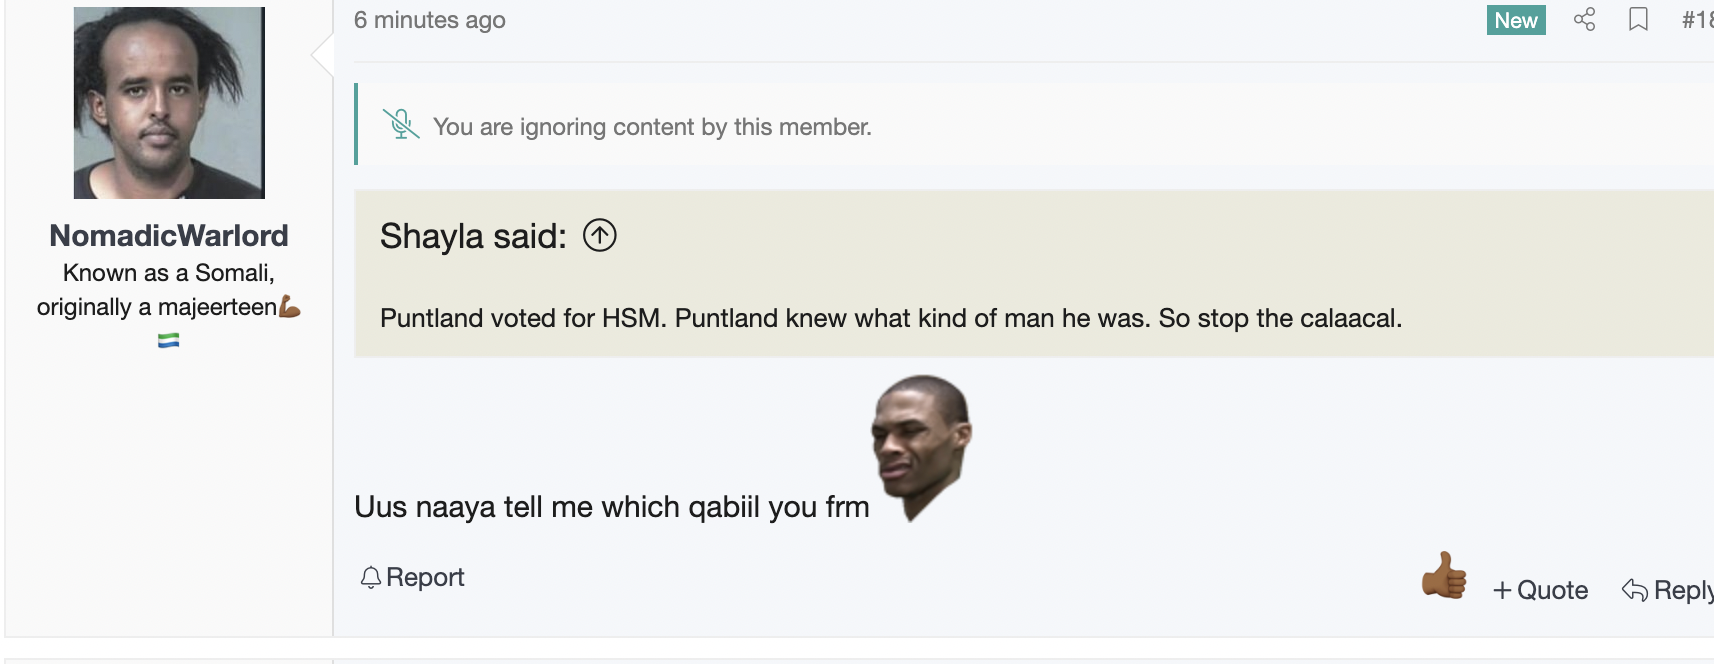Click the flexed arm emoji
This screenshot has width=1714, height=664.
(289, 307)
